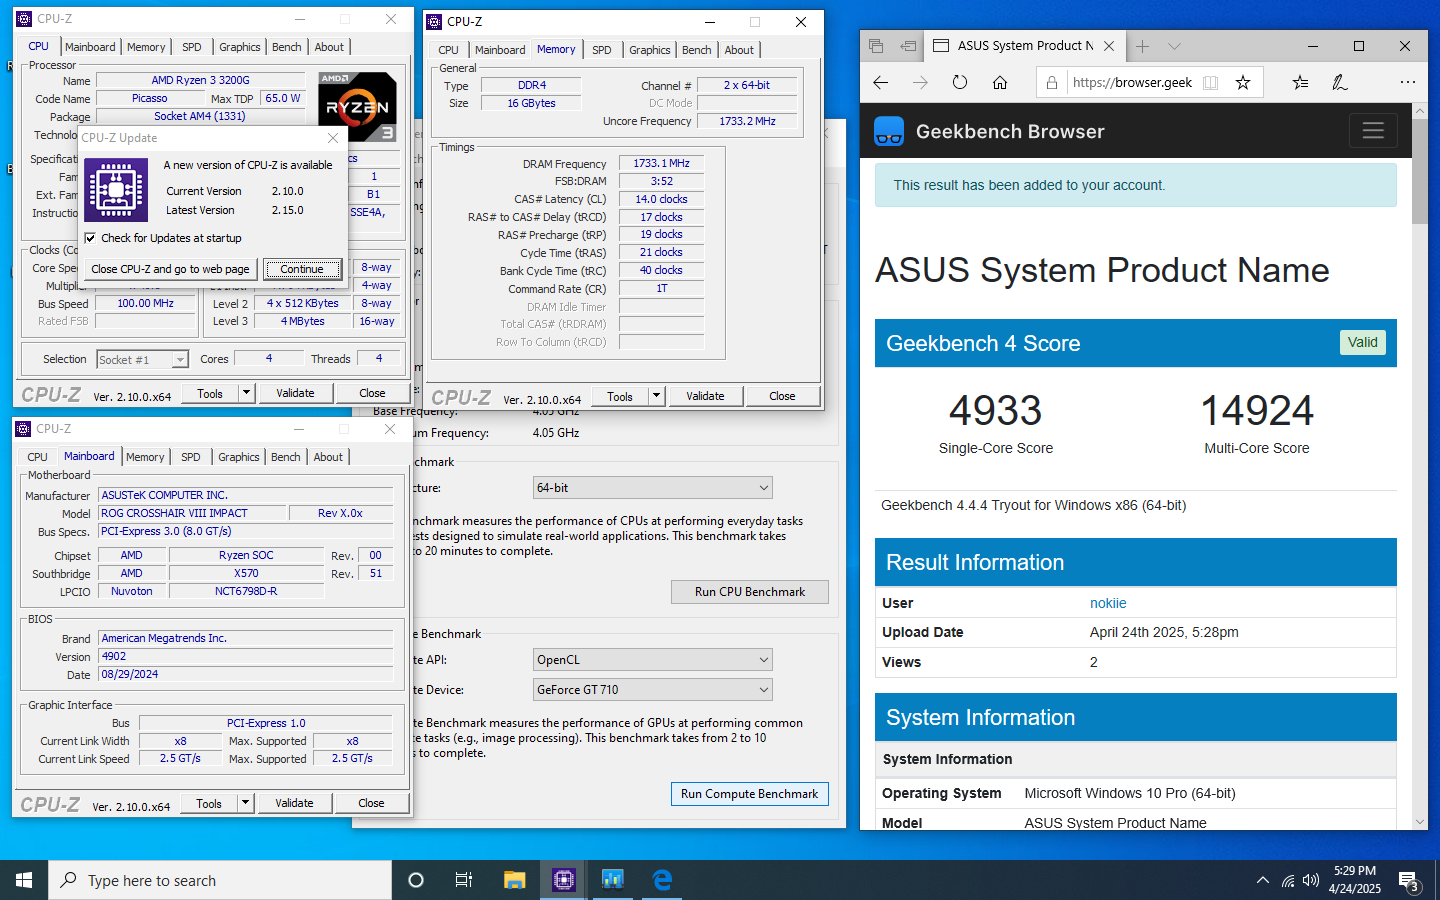
Task: Refresh the Geekbench page in Edge
Action: (960, 83)
